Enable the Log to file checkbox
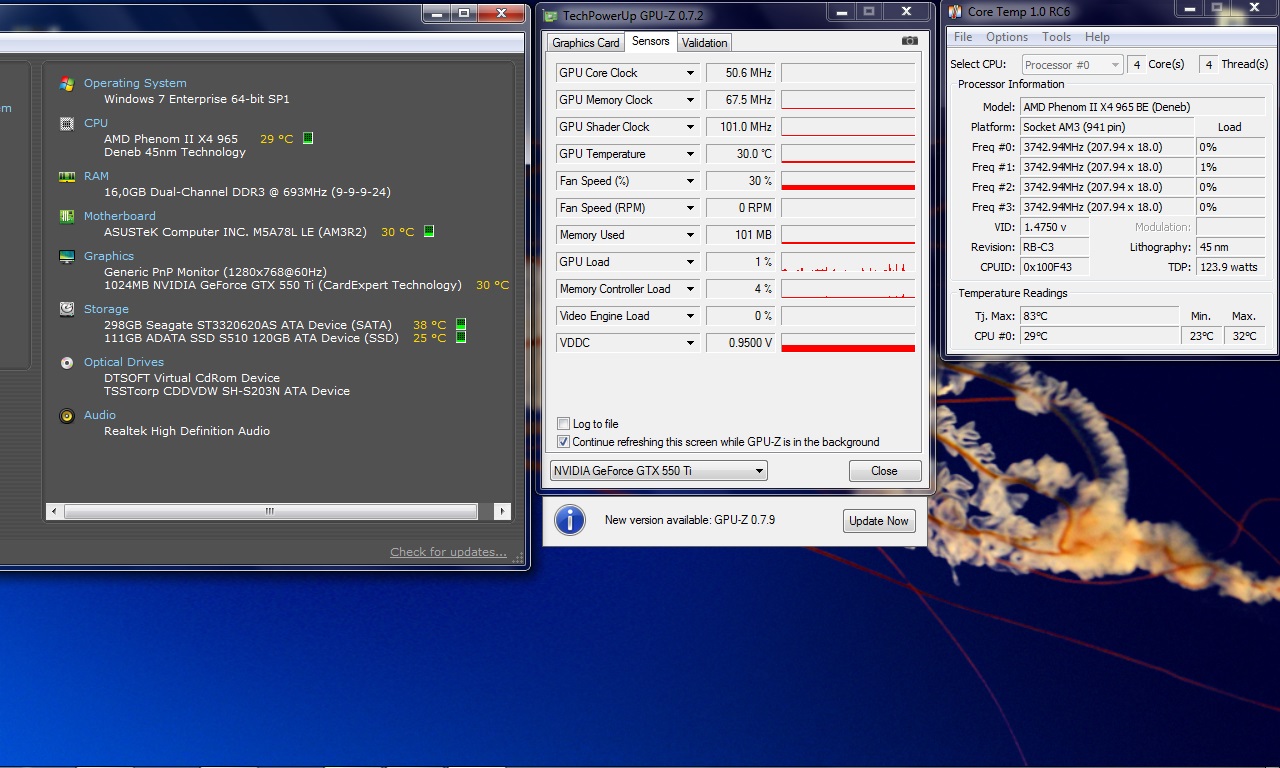The image size is (1280, 768). point(564,424)
